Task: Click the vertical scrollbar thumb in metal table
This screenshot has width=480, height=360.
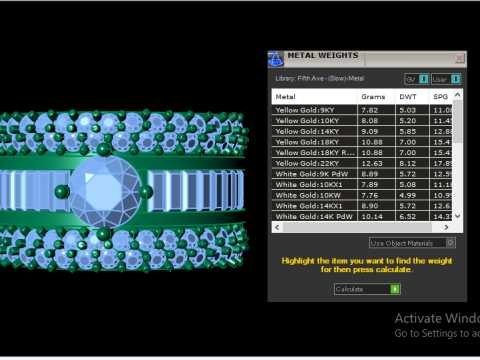Action: [458, 121]
